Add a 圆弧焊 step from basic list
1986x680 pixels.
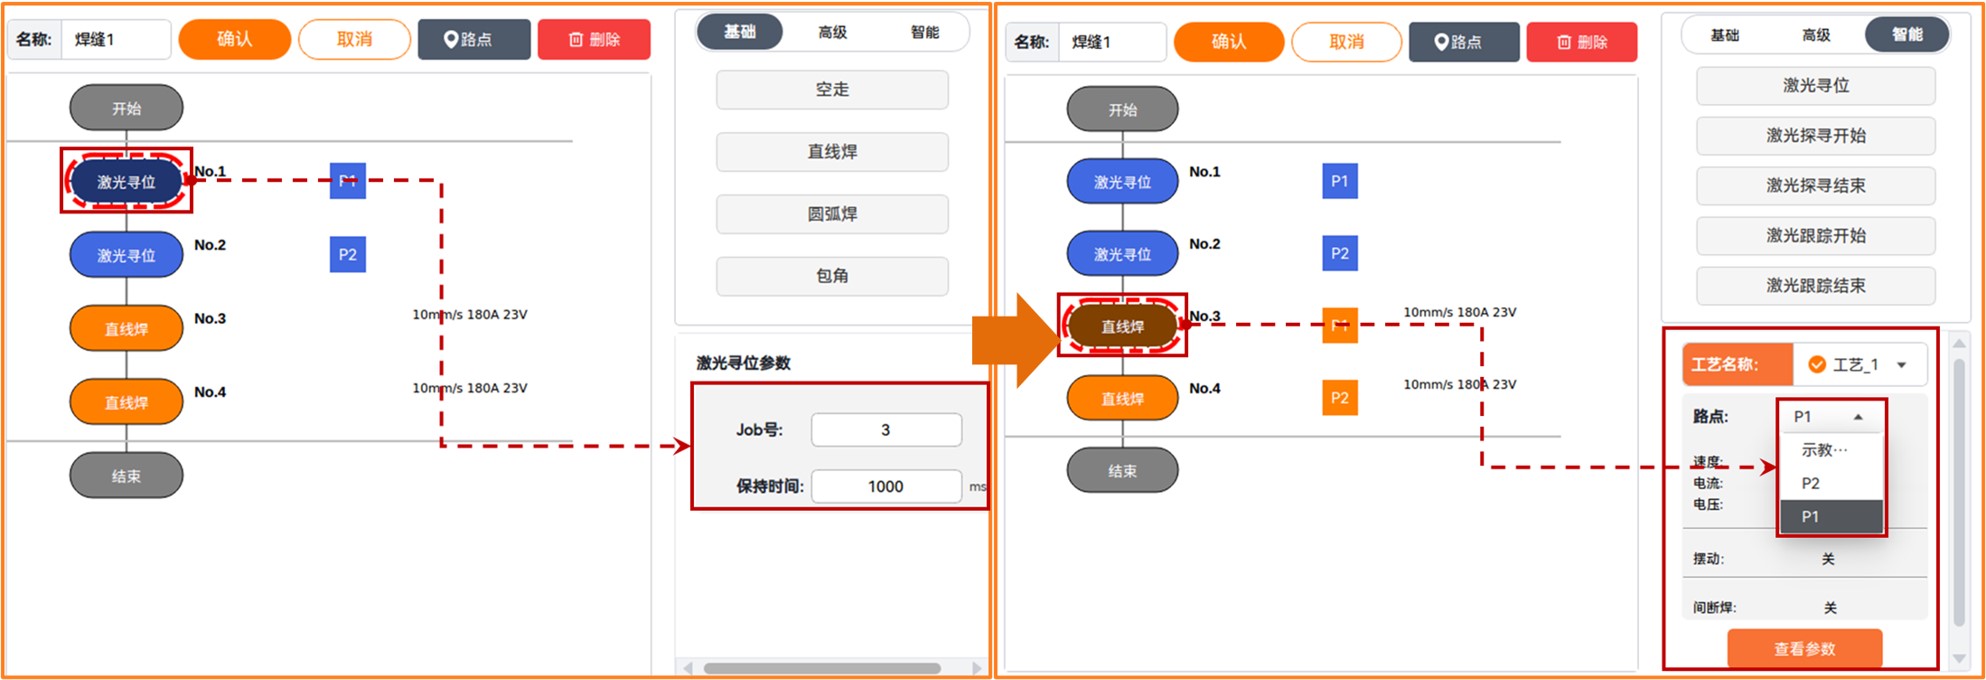[x=832, y=214]
